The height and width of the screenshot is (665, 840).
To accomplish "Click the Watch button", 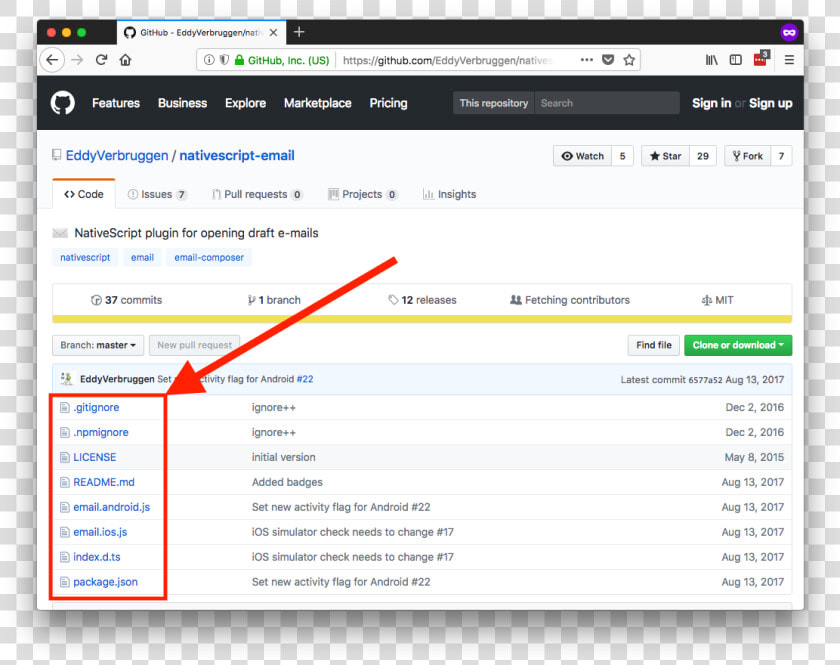I will pos(582,156).
